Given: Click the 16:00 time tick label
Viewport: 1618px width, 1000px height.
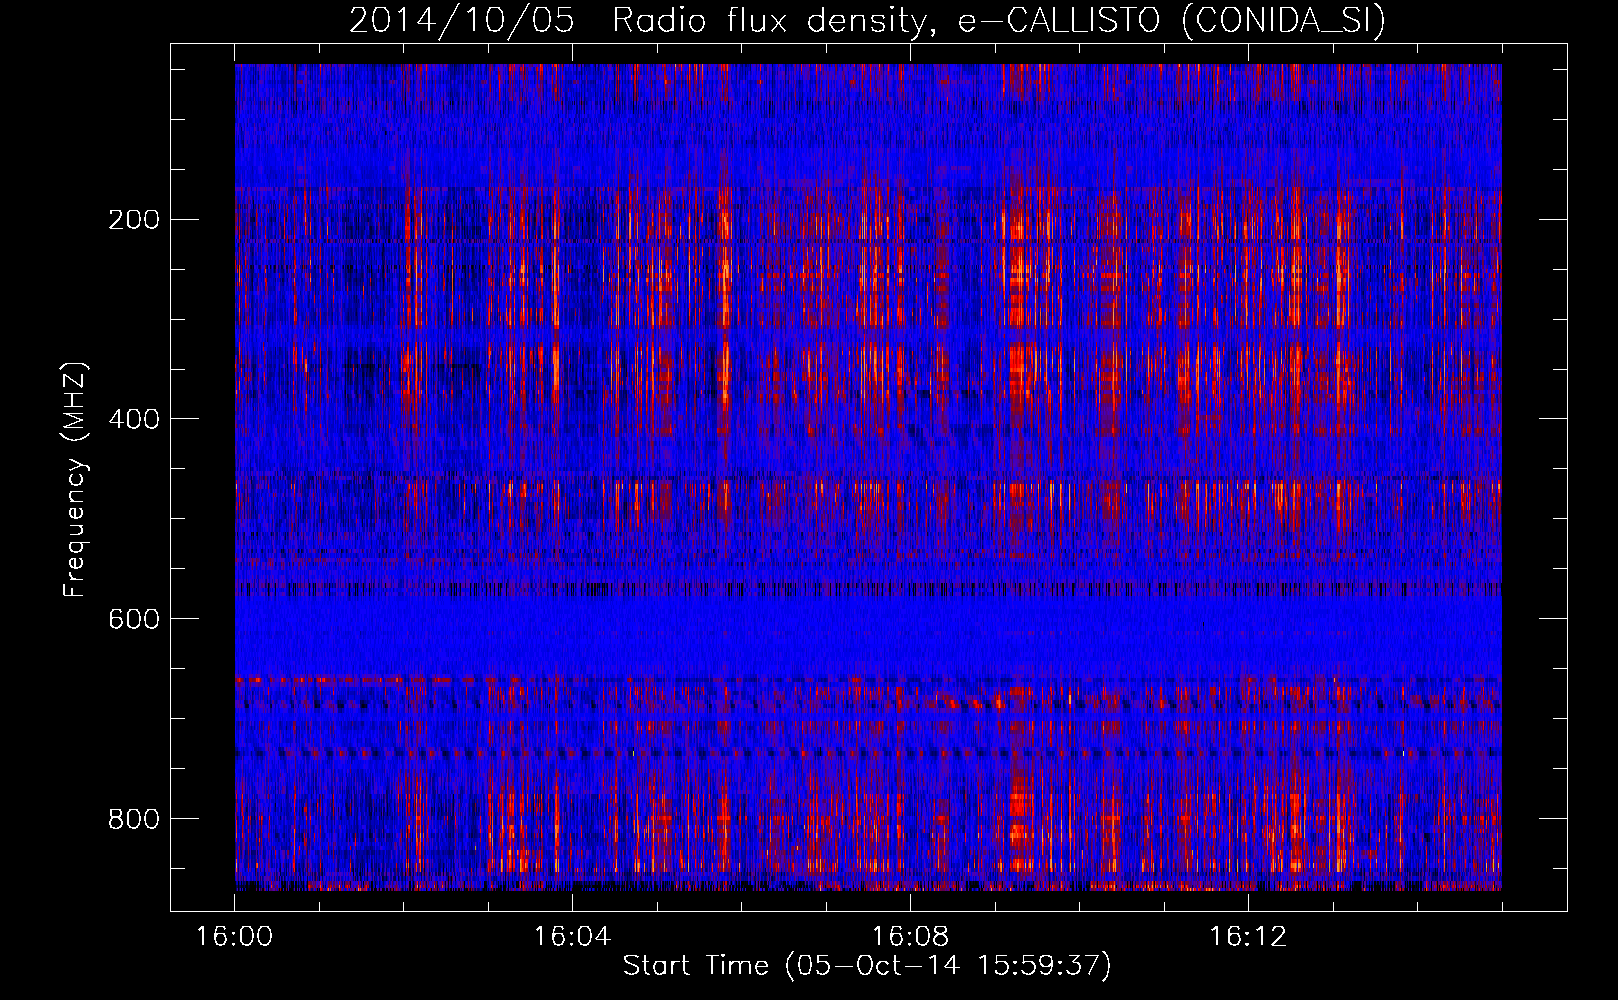Looking at the screenshot, I should tap(234, 937).
